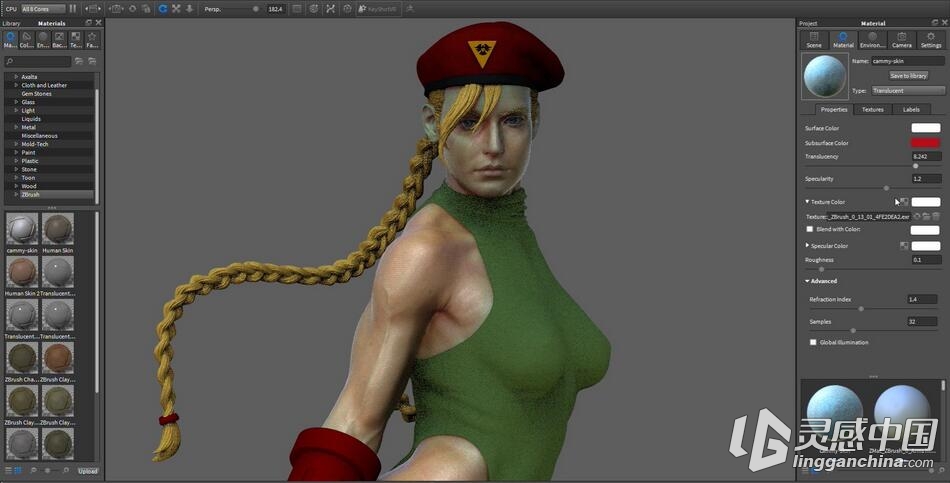Image resolution: width=950 pixels, height=483 pixels.
Task: Expand the Axalta material folder
Action: 16,77
